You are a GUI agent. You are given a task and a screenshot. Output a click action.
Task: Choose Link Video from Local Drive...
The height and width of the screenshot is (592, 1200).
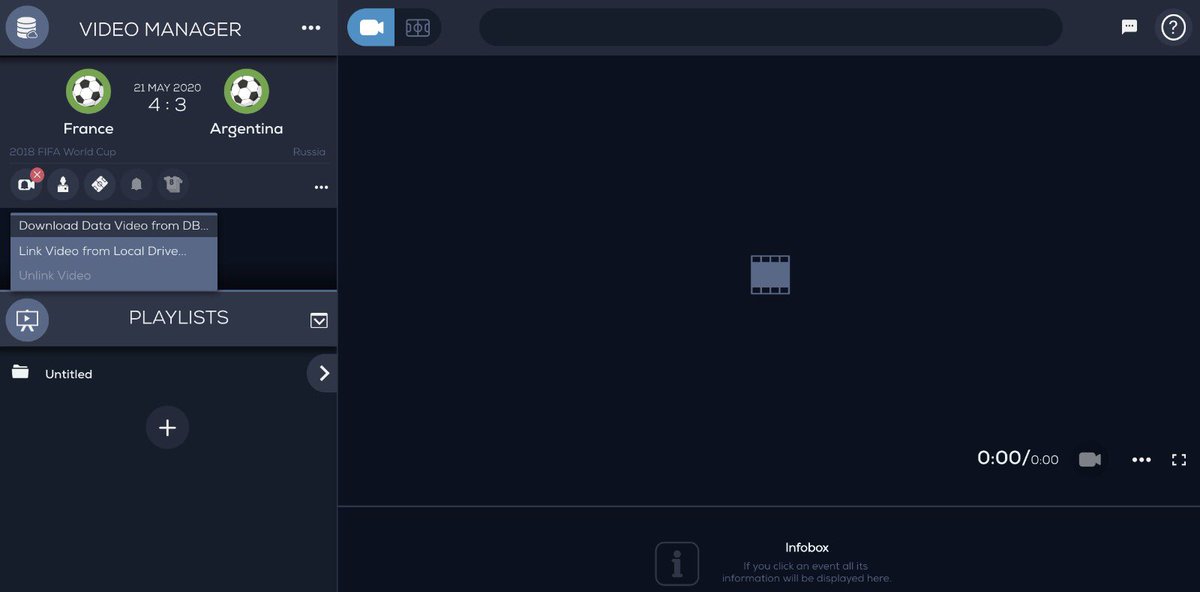pyautogui.click(x=114, y=251)
